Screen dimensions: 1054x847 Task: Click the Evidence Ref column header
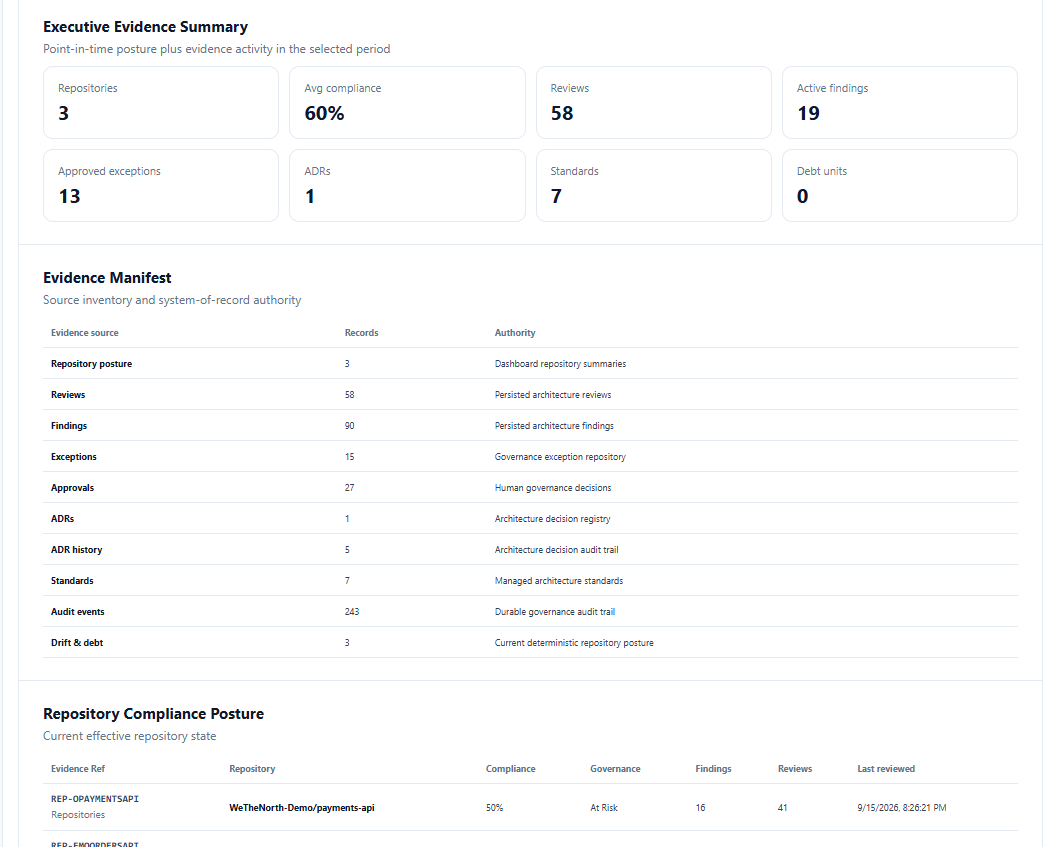point(78,769)
